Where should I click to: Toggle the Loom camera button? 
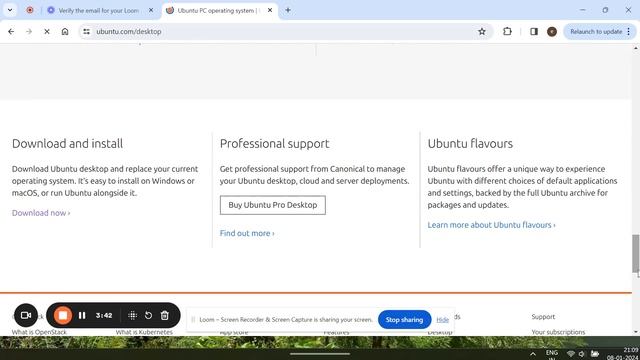pos(26,315)
